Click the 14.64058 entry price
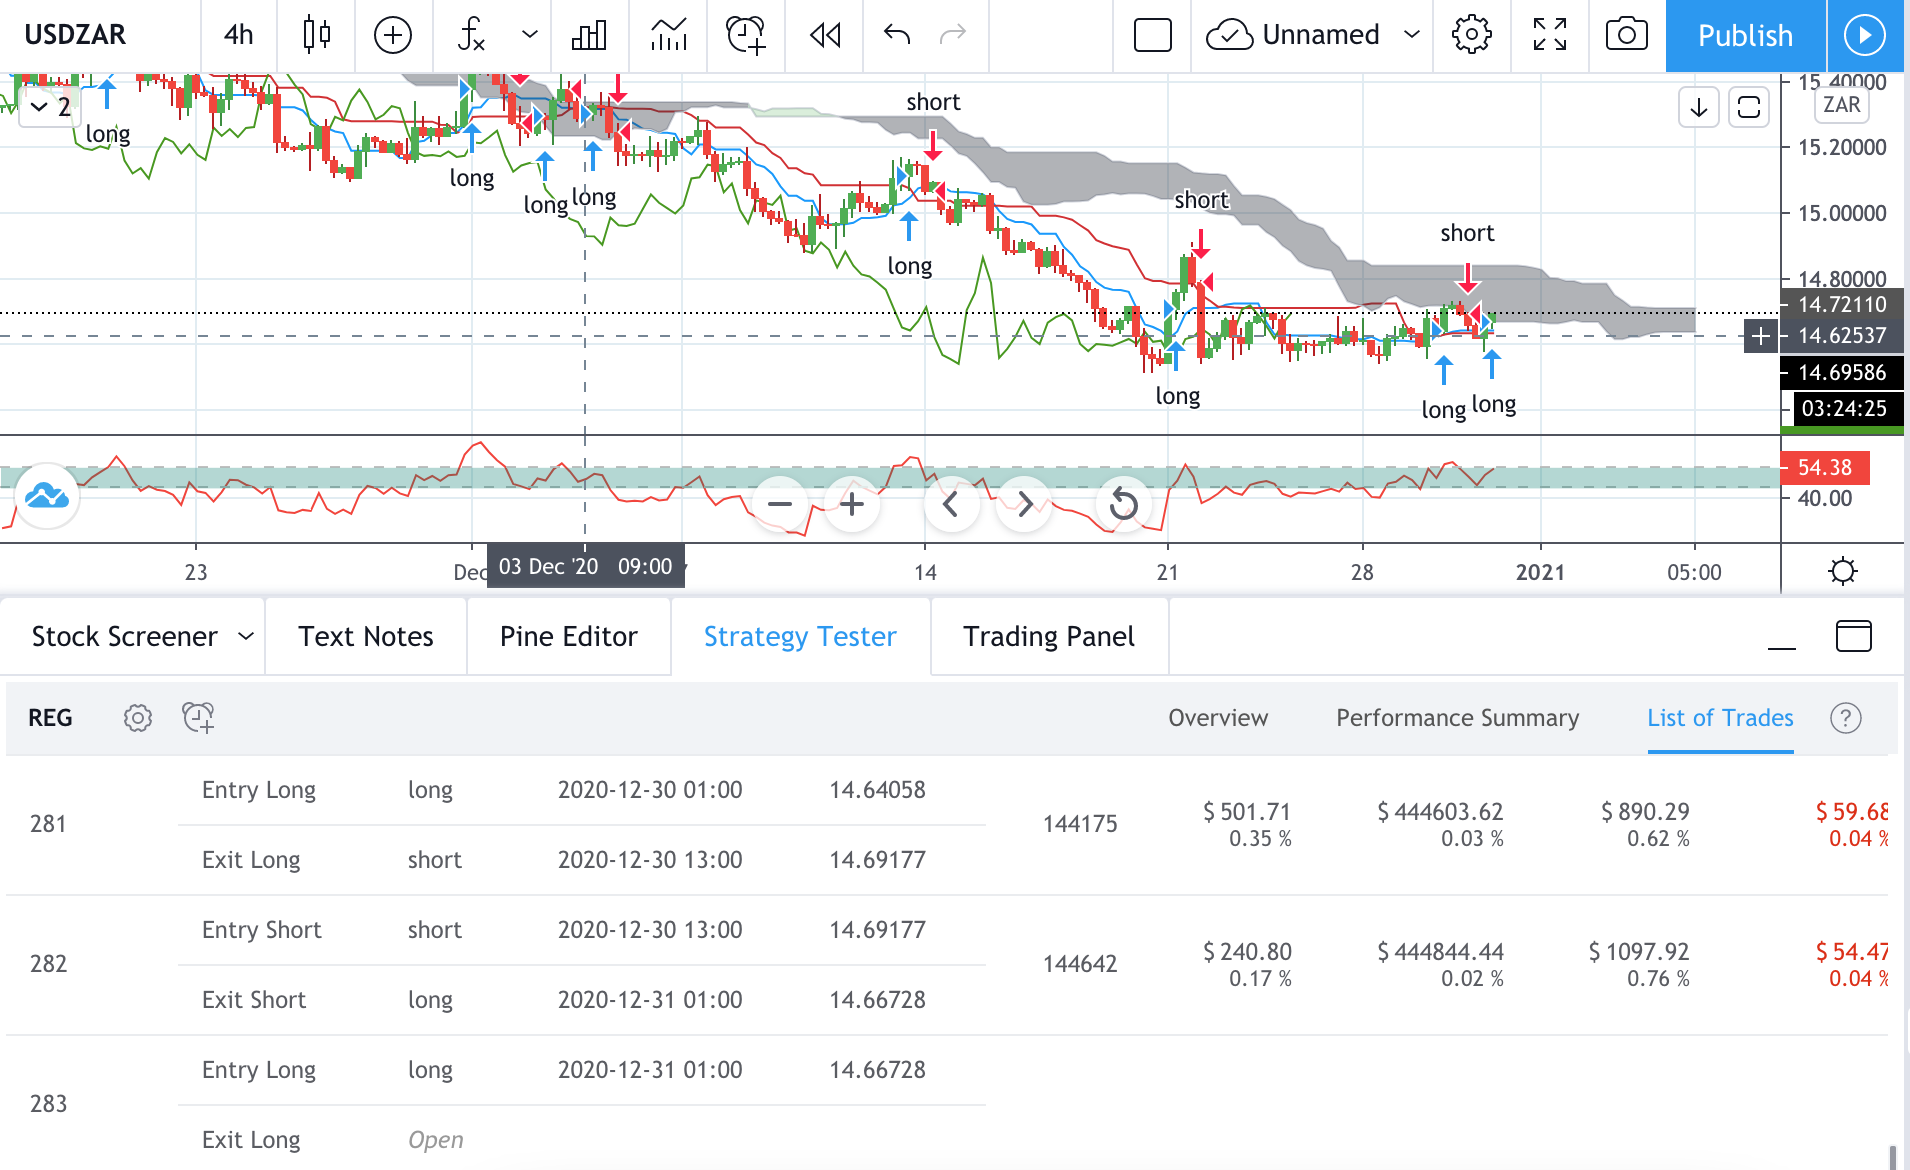 [877, 790]
